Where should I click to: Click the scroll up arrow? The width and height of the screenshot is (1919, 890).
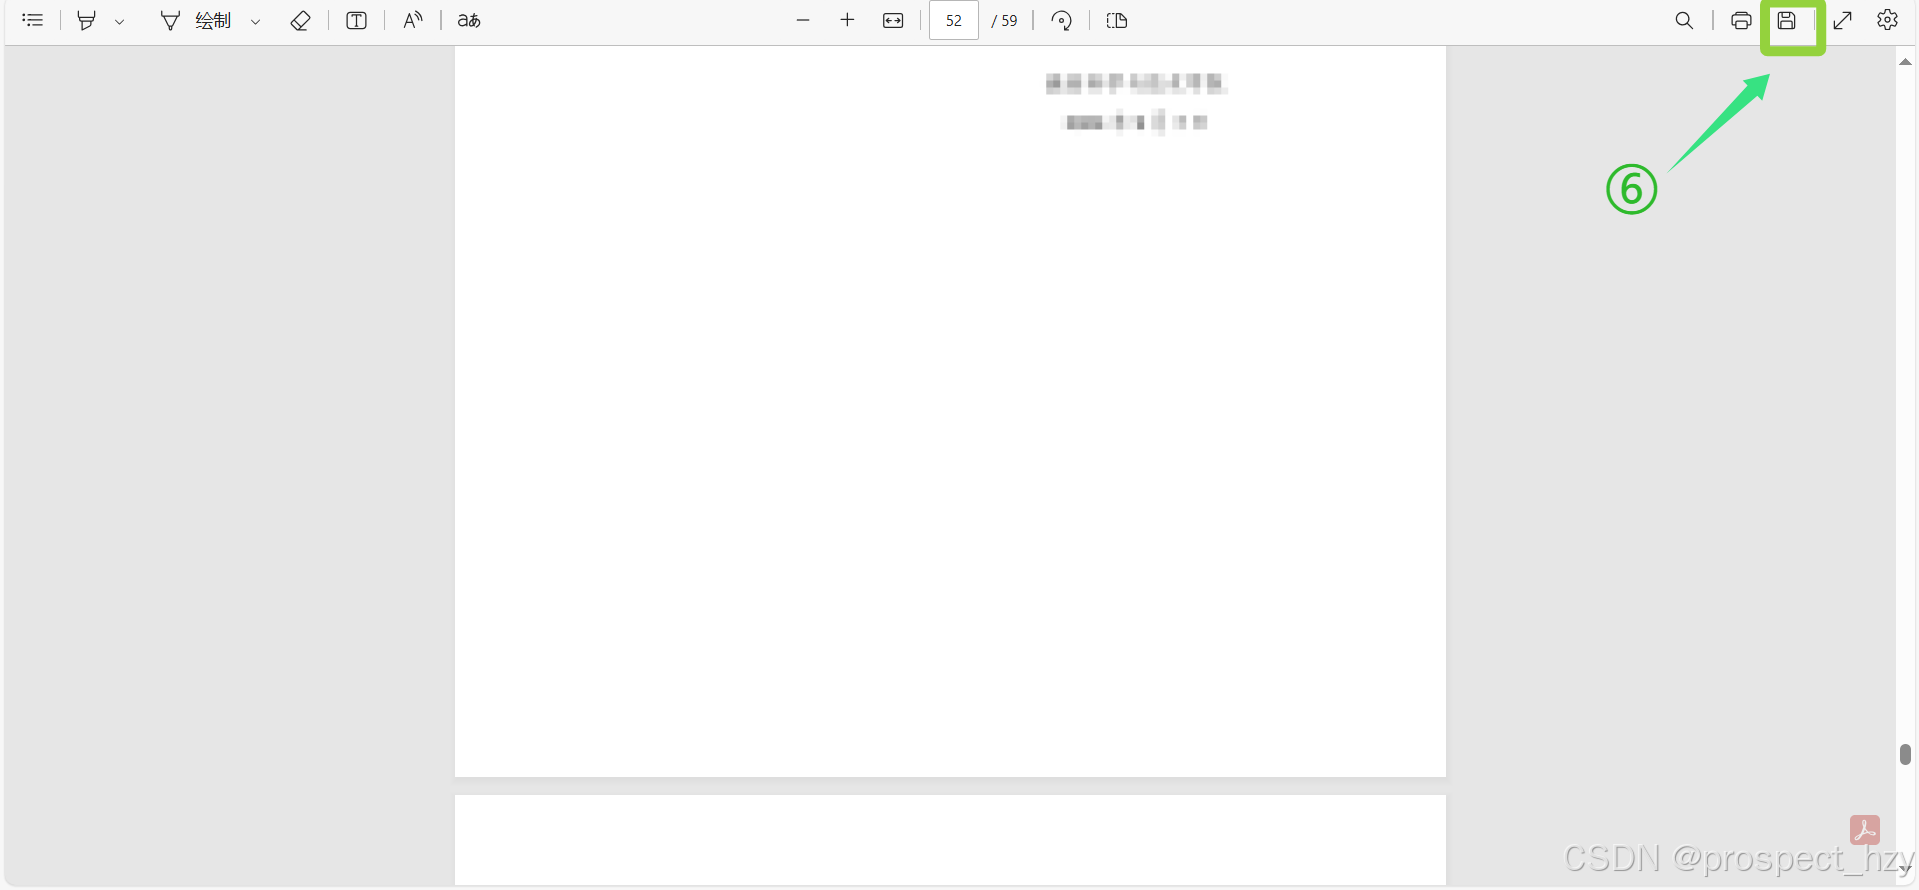click(x=1906, y=62)
